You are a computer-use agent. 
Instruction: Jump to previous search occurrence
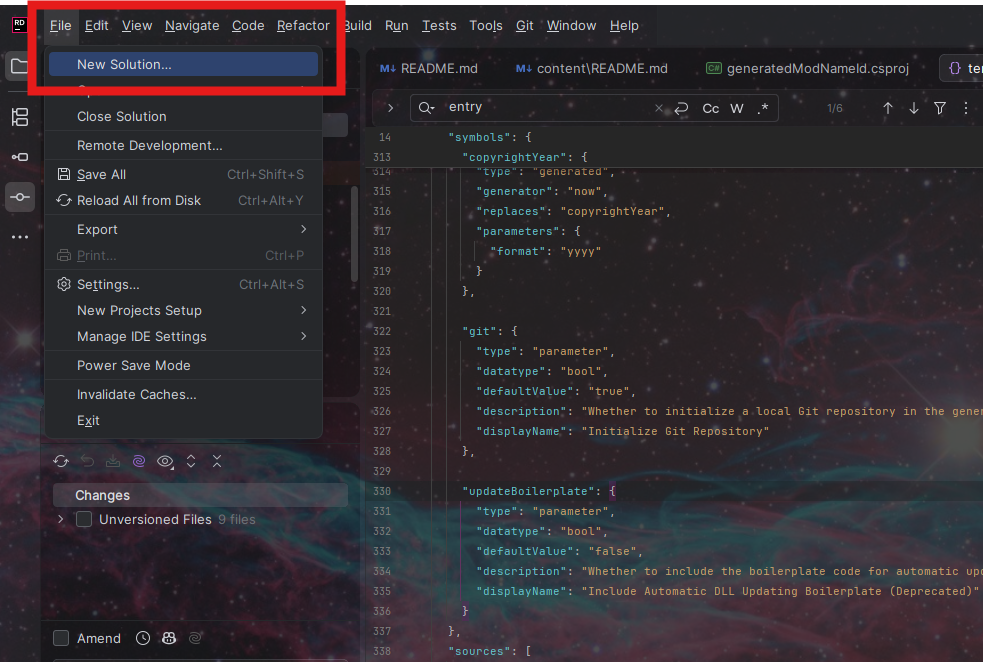click(888, 108)
